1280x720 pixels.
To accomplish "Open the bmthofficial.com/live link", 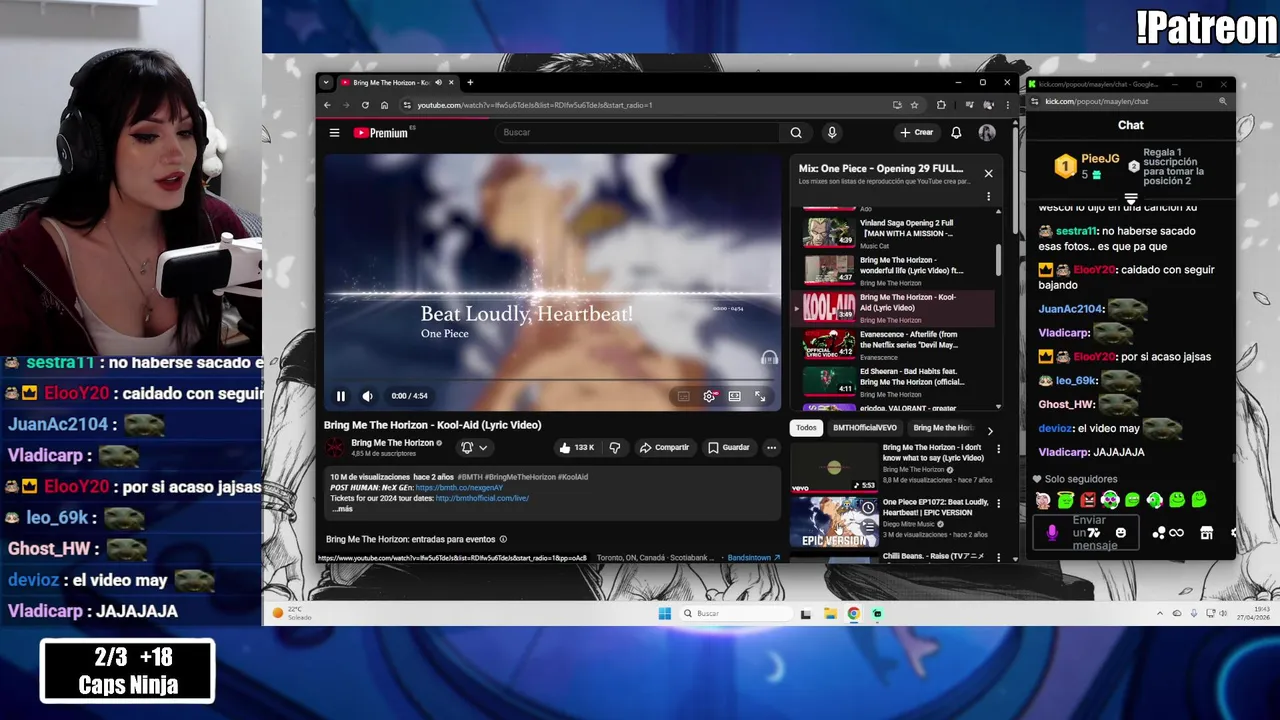I will coord(482,498).
